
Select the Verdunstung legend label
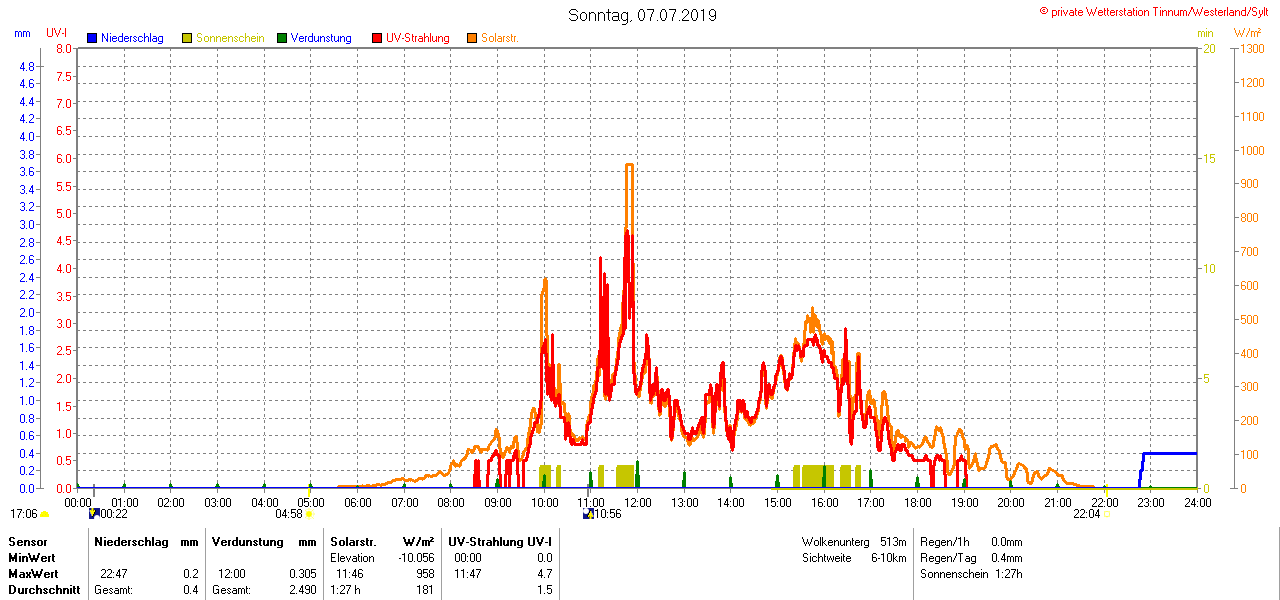coord(321,38)
